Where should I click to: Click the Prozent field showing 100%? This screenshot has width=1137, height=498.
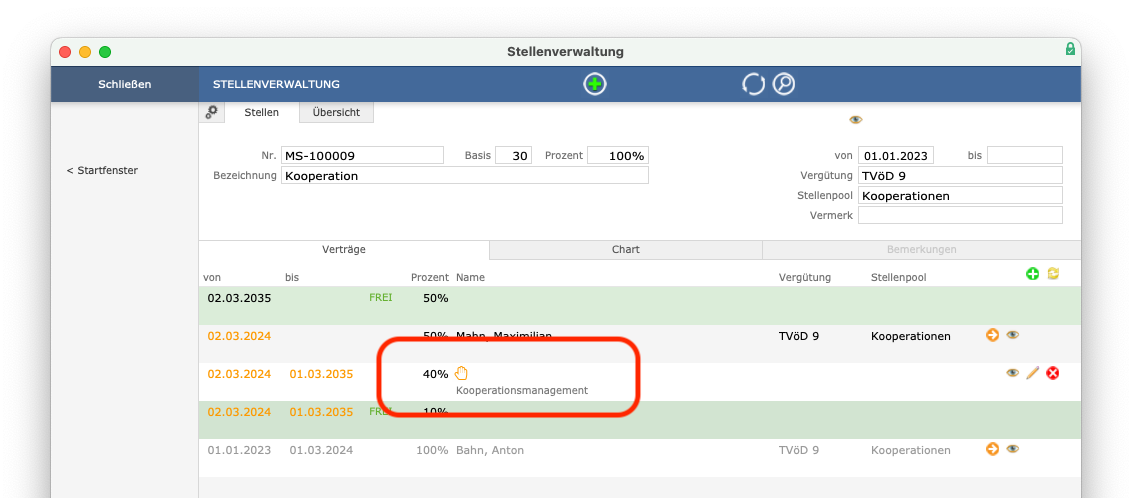618,155
